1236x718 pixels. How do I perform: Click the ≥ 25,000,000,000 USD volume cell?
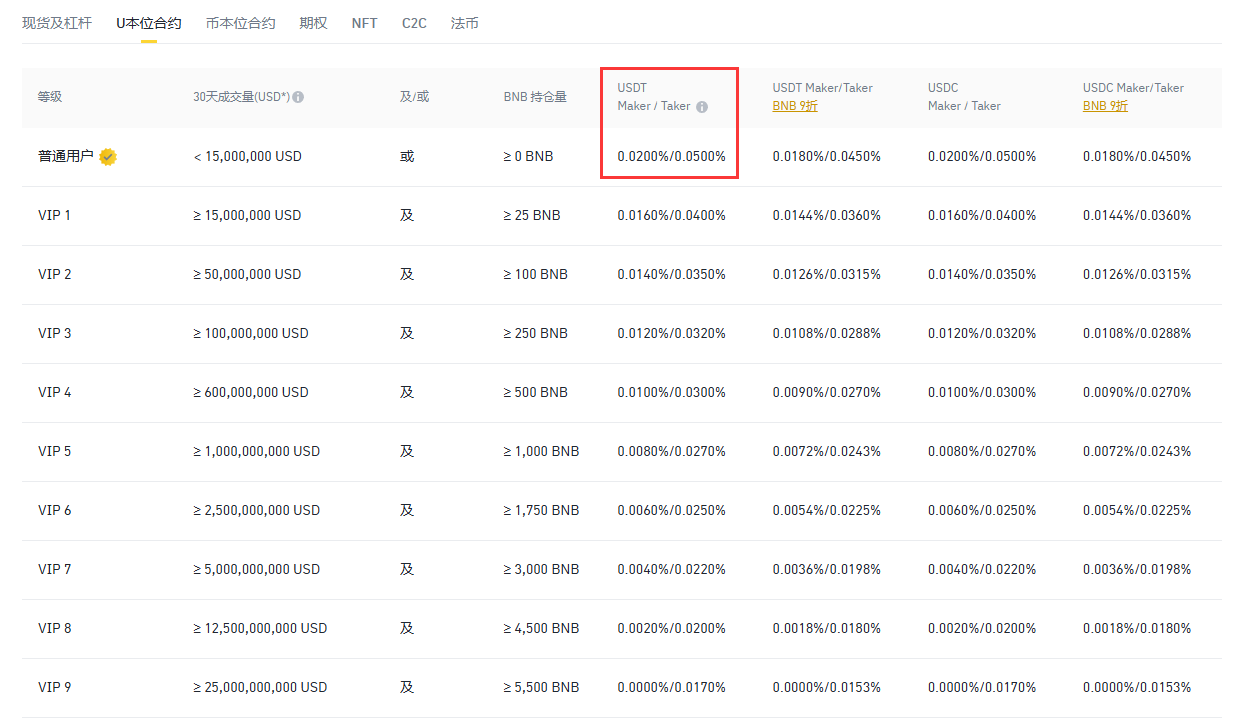pyautogui.click(x=261, y=687)
